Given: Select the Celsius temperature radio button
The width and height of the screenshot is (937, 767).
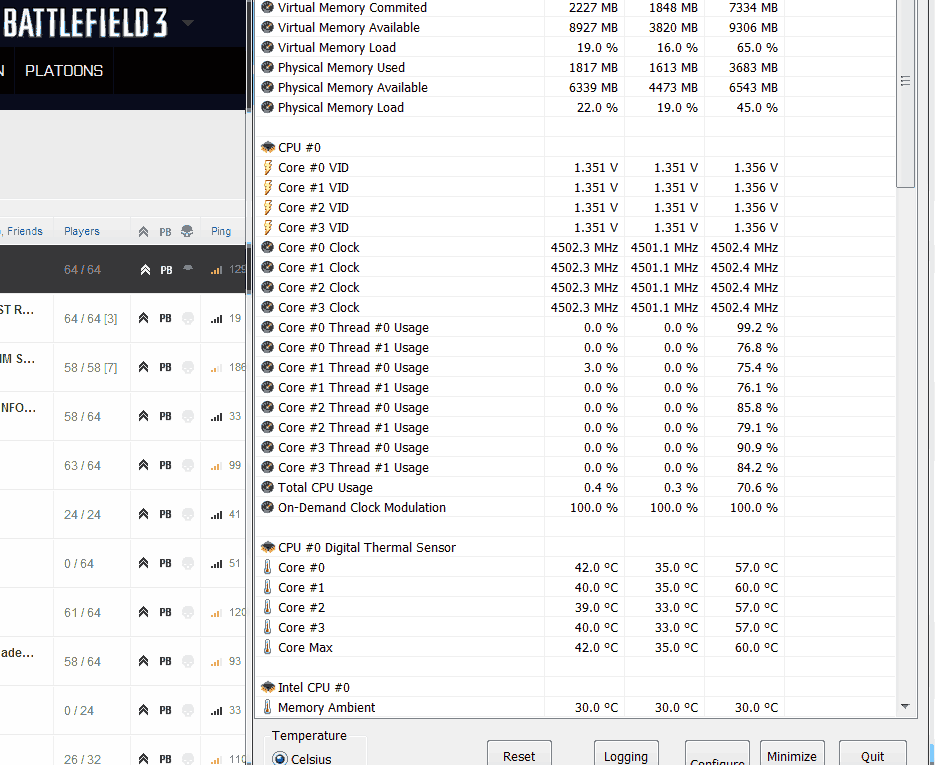Looking at the screenshot, I should point(280,758).
